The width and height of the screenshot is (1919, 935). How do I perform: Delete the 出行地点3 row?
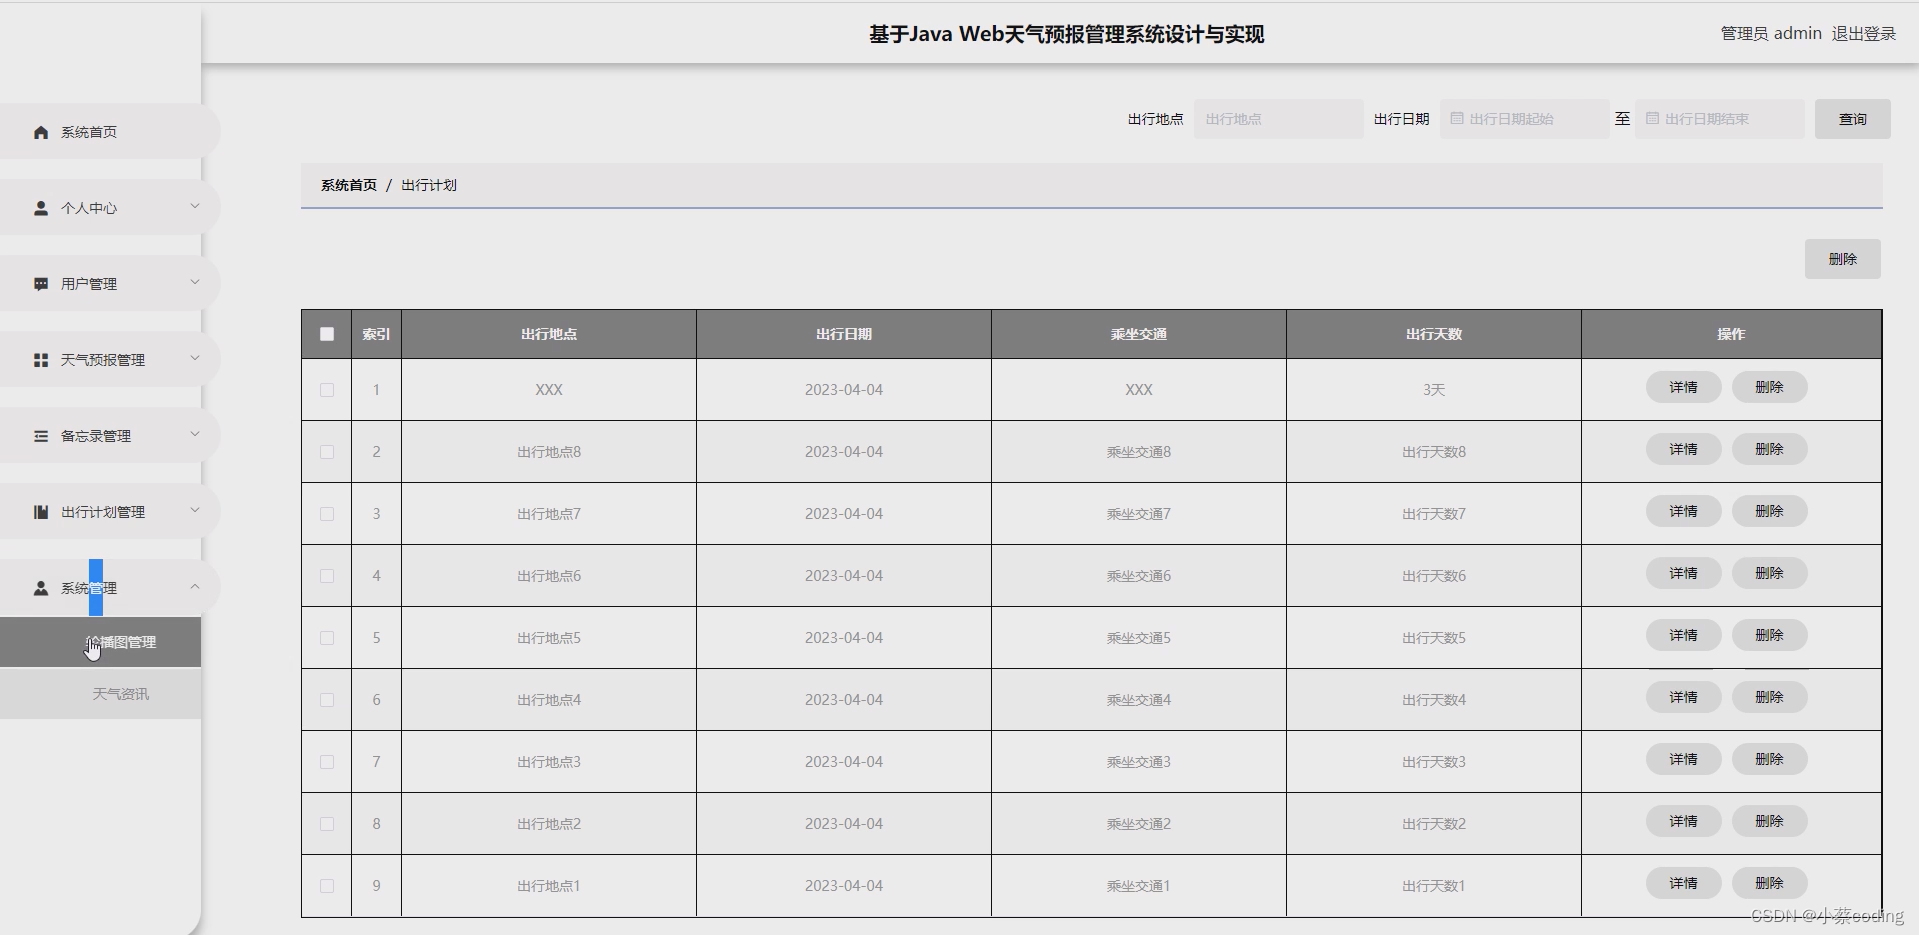pos(1769,759)
